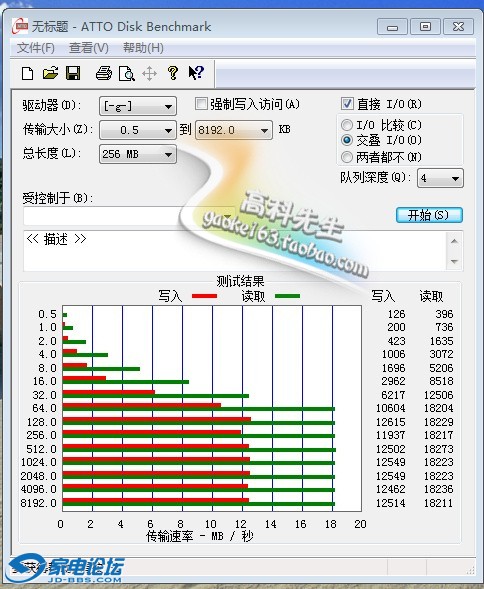
Task: Click the 写入 column header above values
Action: click(x=383, y=296)
